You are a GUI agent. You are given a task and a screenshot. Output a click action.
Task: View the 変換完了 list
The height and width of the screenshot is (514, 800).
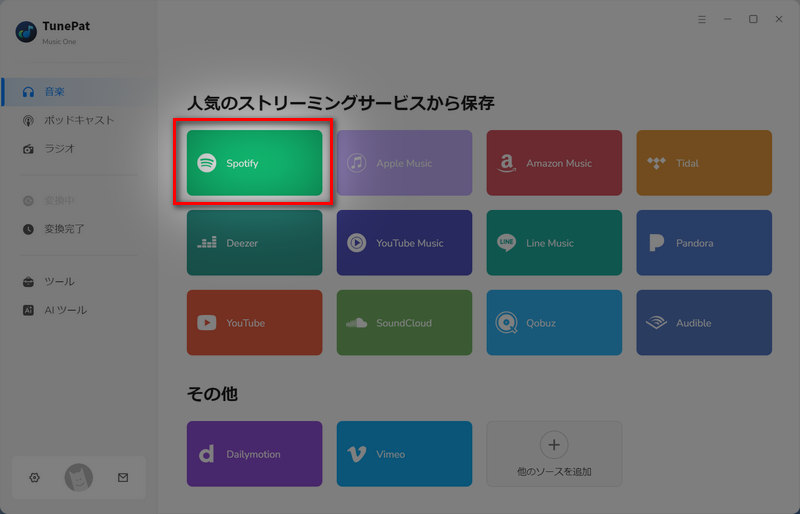coord(79,229)
